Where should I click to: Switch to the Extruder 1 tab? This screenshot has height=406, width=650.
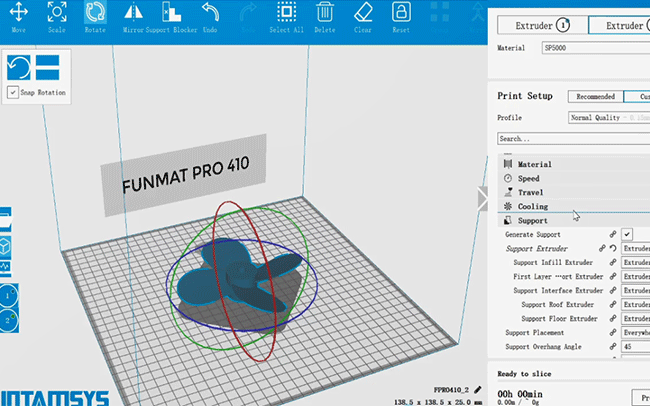tap(542, 26)
